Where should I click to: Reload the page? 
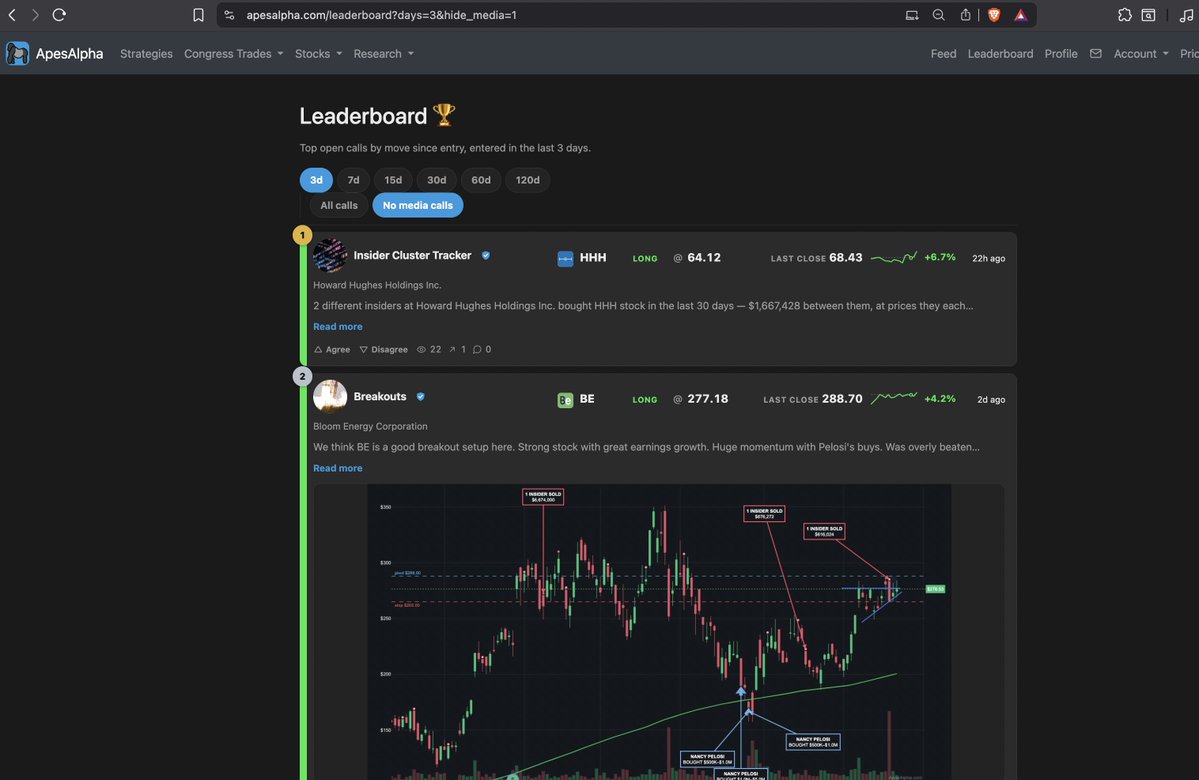click(x=59, y=15)
